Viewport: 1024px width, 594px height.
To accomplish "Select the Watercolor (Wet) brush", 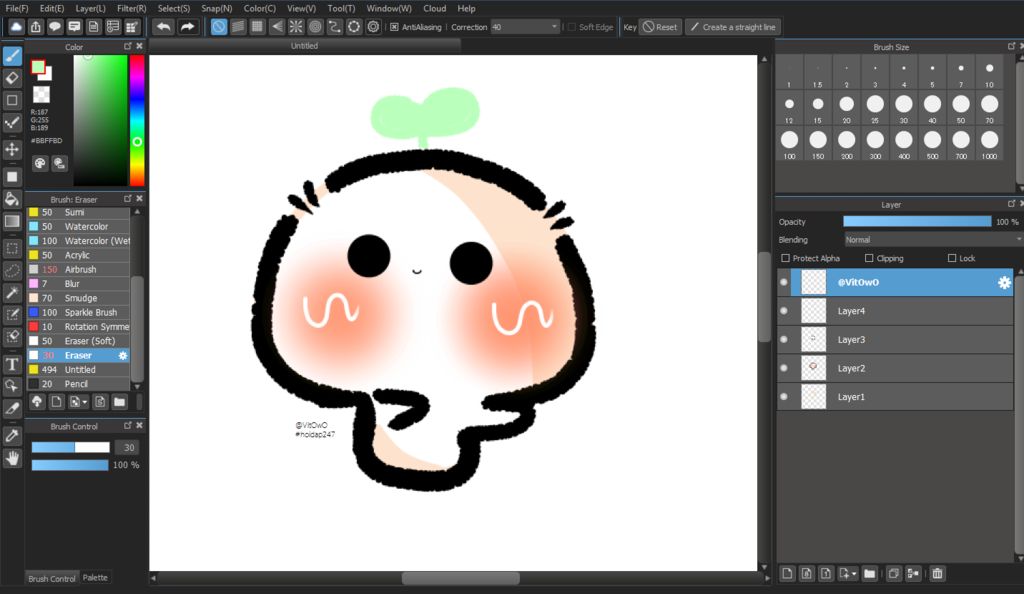I will click(x=78, y=241).
